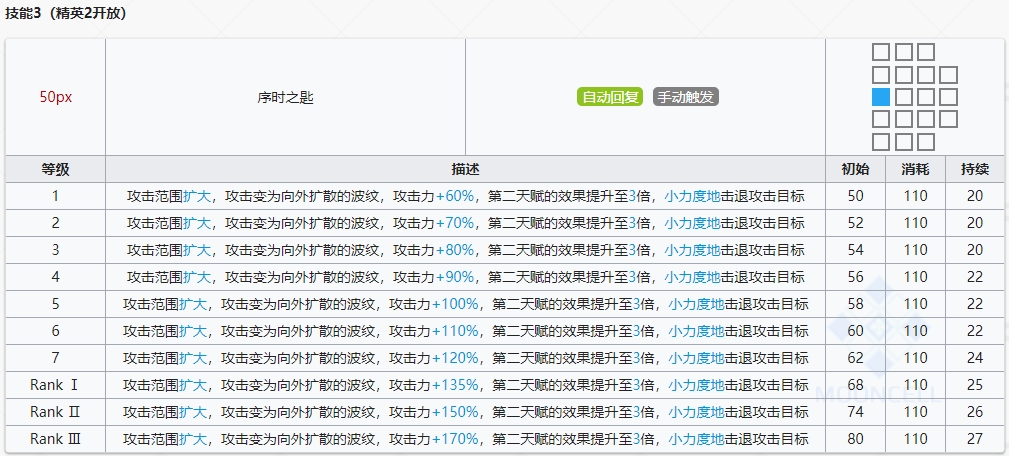Screen dimensions: 1009x456
Task: Click the blue operator tile in range grid
Action: (x=881, y=97)
